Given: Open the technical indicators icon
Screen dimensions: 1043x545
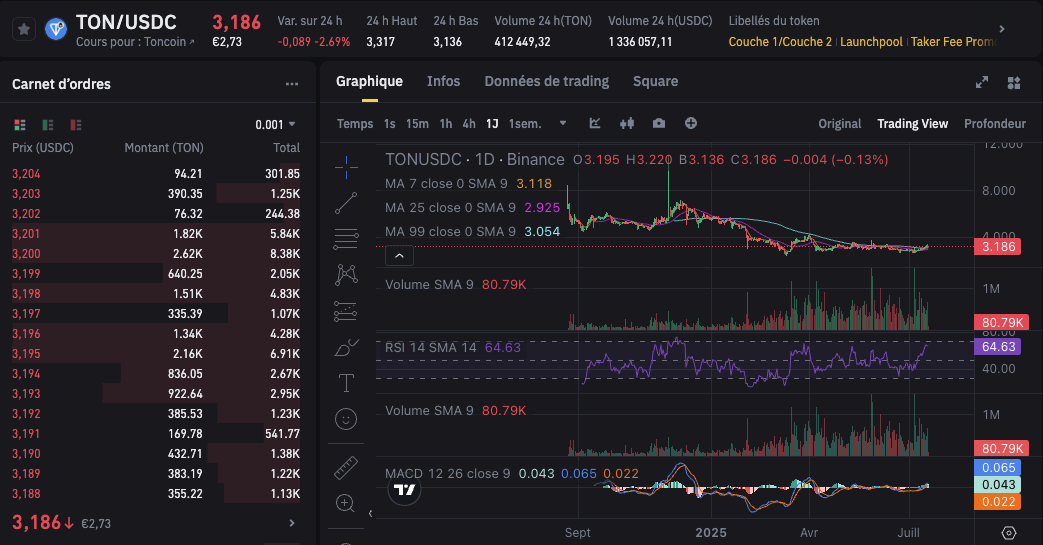Looking at the screenshot, I should point(595,123).
